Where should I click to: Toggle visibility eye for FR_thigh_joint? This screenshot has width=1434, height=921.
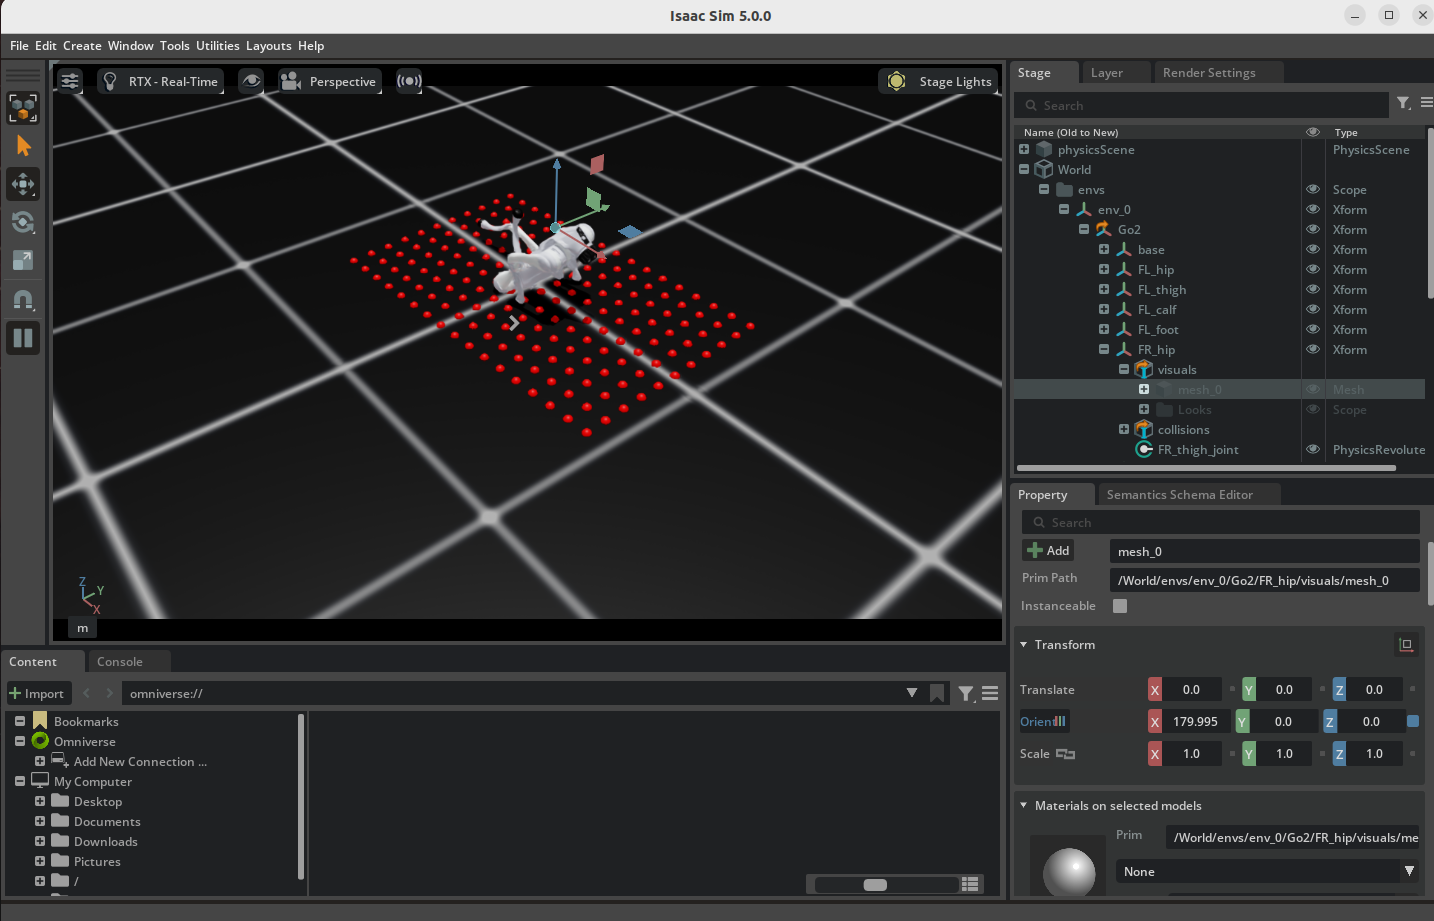[x=1313, y=449]
